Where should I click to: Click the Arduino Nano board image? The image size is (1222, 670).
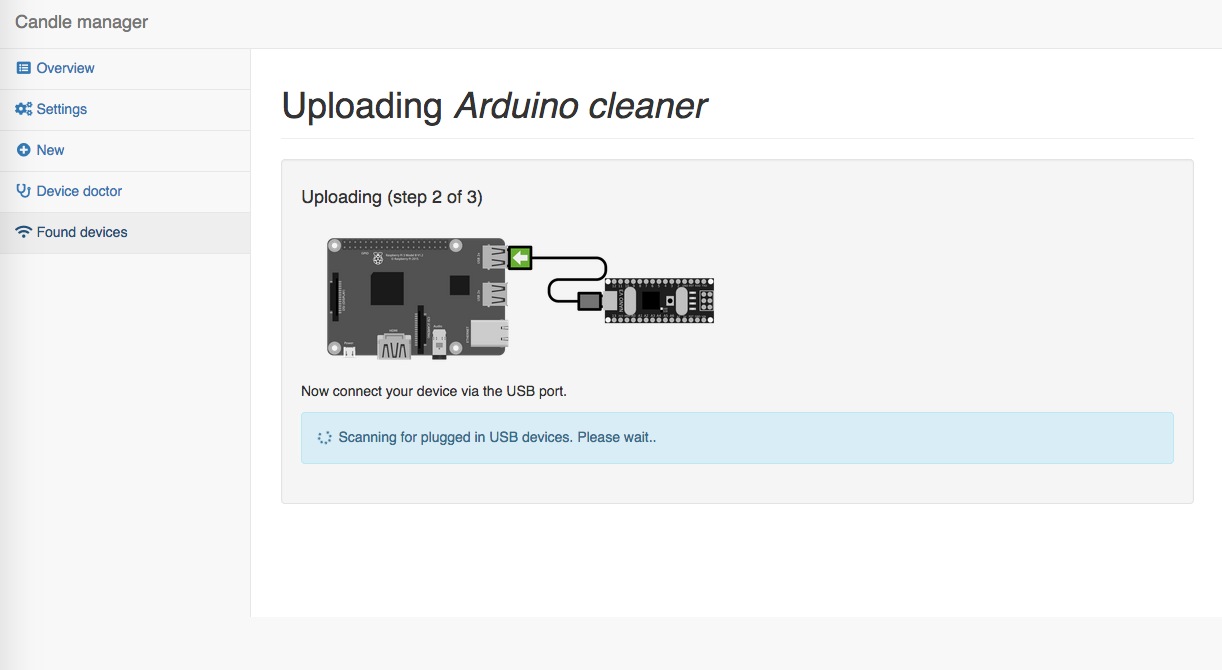point(659,300)
